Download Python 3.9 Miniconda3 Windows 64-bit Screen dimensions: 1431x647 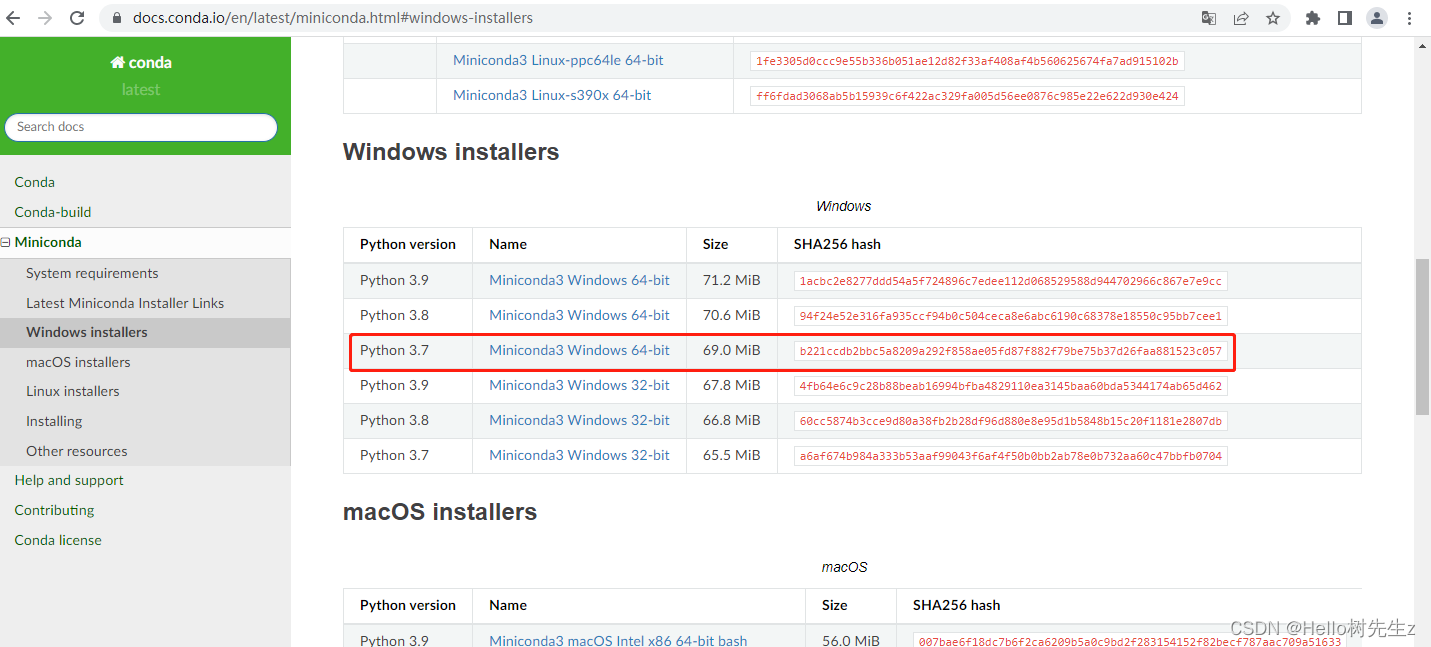(x=579, y=280)
